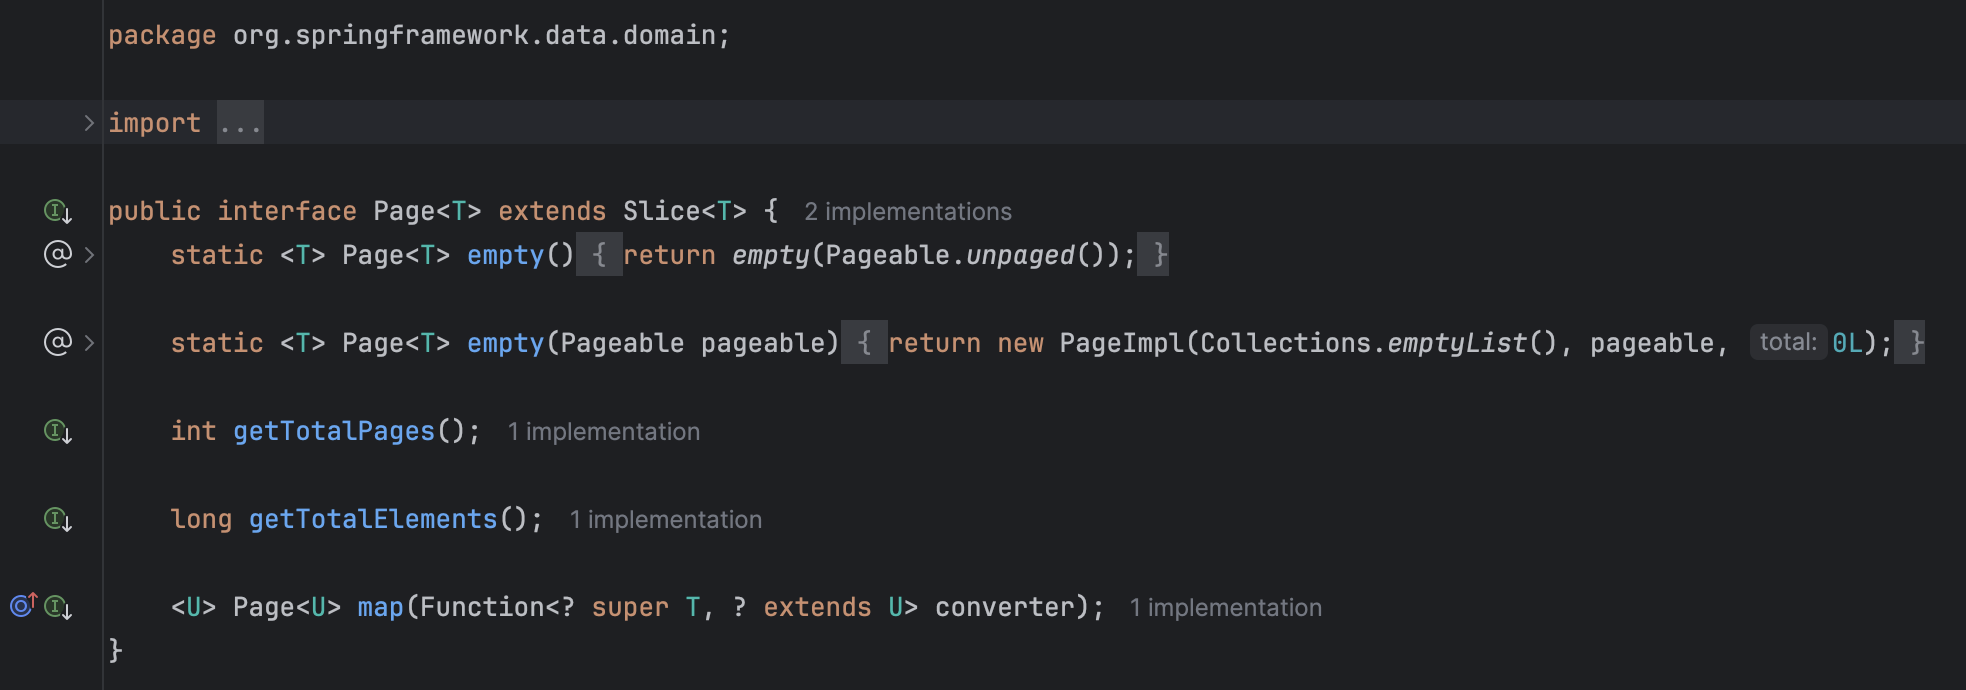Click '1 implementation' hint after getTotalElements
The image size is (1966, 690).
click(666, 520)
